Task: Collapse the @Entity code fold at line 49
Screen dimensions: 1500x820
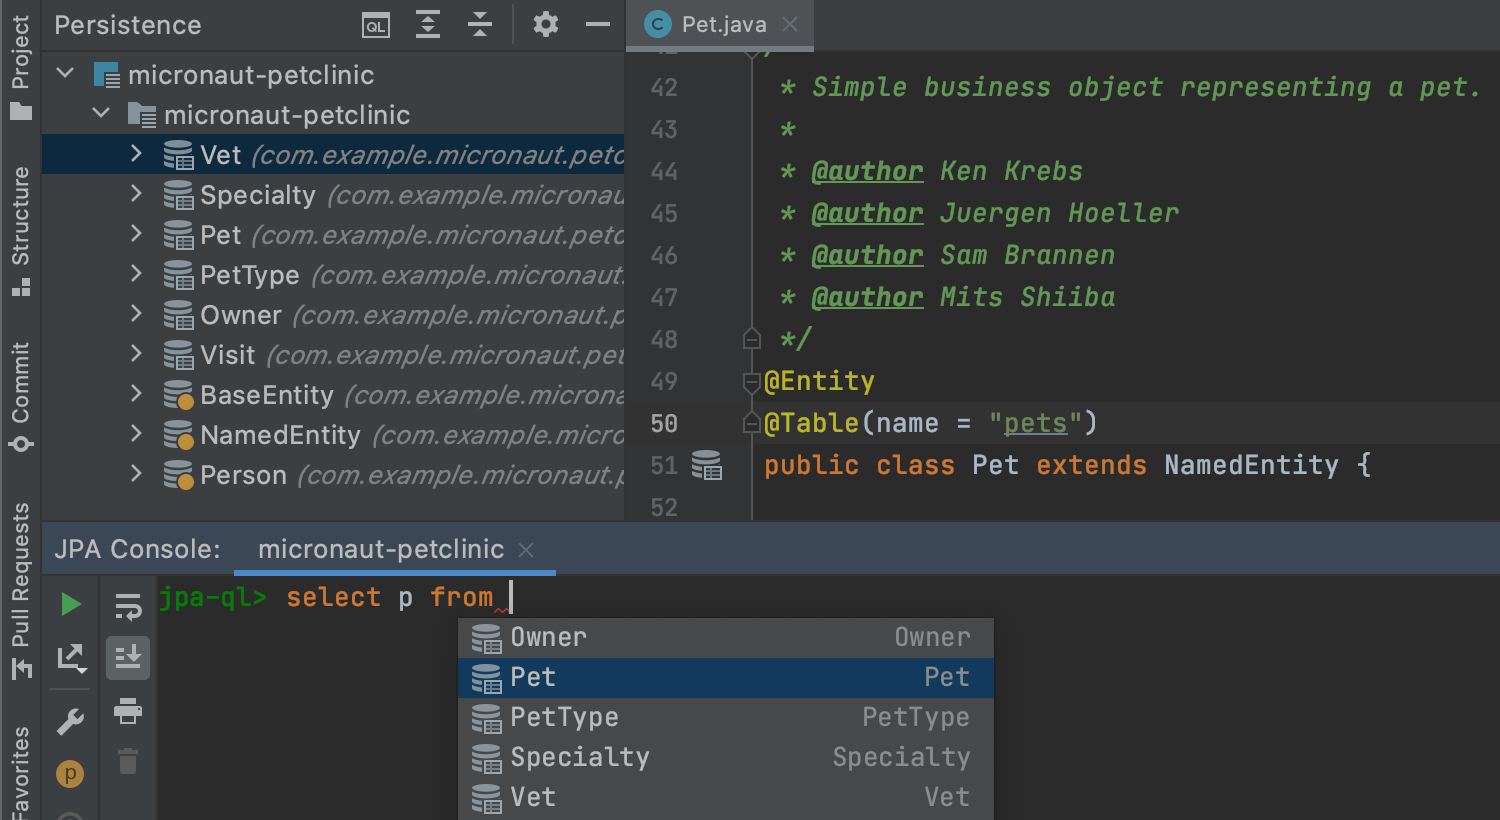Action: [x=751, y=380]
